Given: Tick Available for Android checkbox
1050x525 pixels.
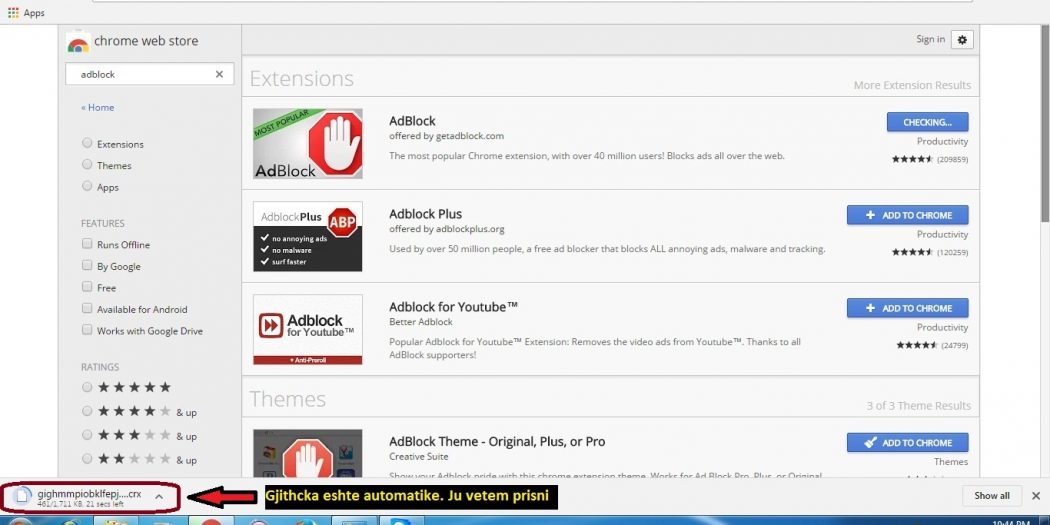Looking at the screenshot, I should coord(87,309).
